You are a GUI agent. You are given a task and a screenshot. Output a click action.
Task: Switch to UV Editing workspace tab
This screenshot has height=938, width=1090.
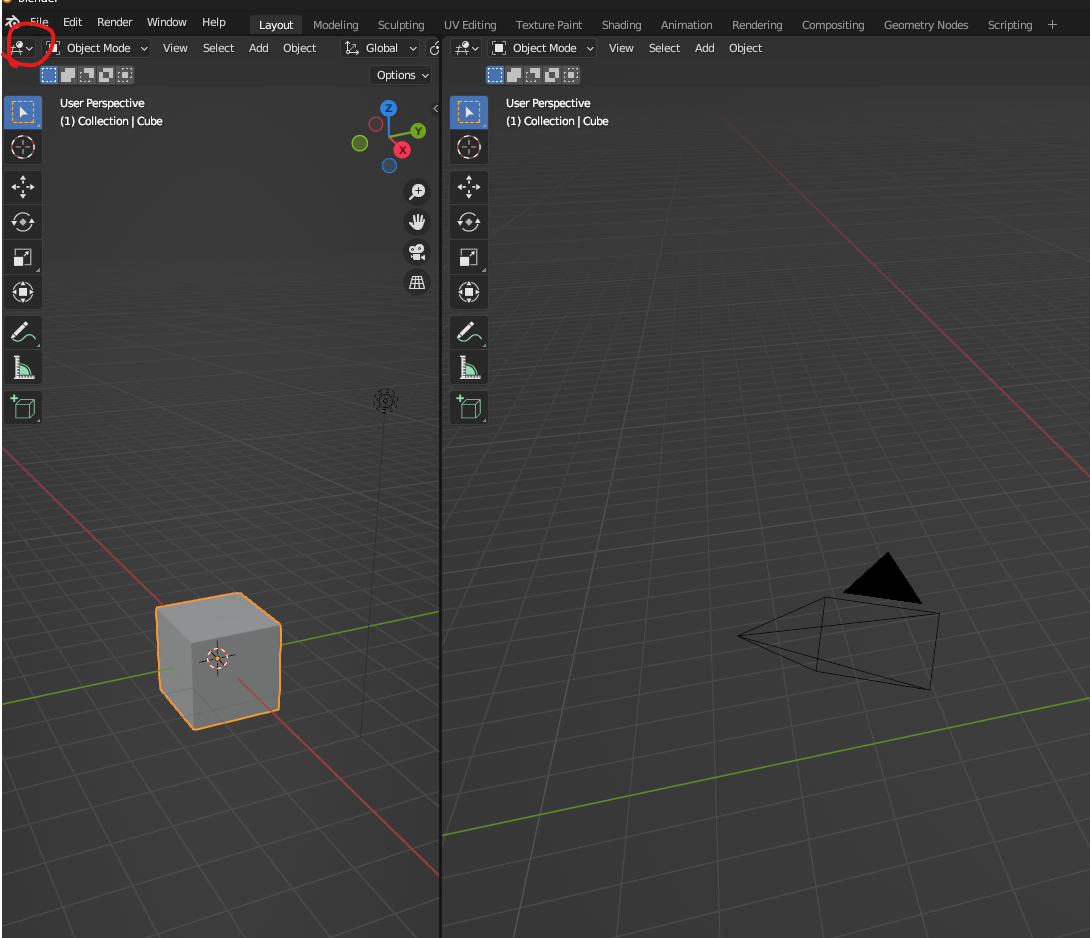coord(470,25)
